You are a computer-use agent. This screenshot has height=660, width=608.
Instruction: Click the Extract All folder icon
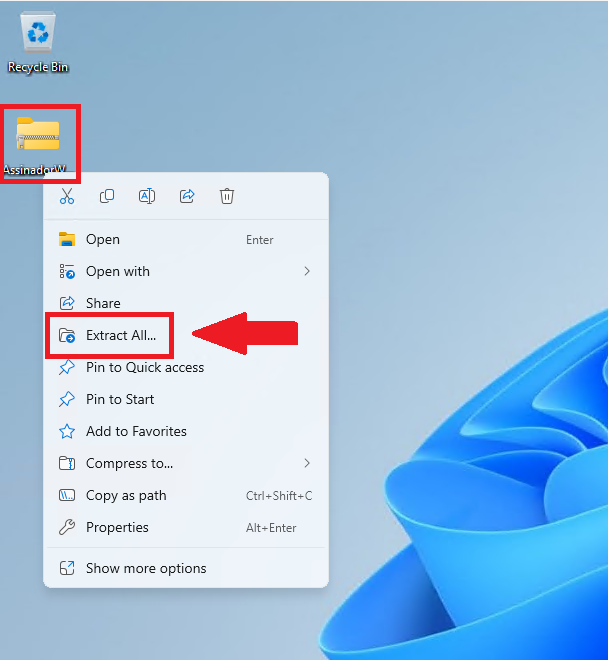coord(67,335)
